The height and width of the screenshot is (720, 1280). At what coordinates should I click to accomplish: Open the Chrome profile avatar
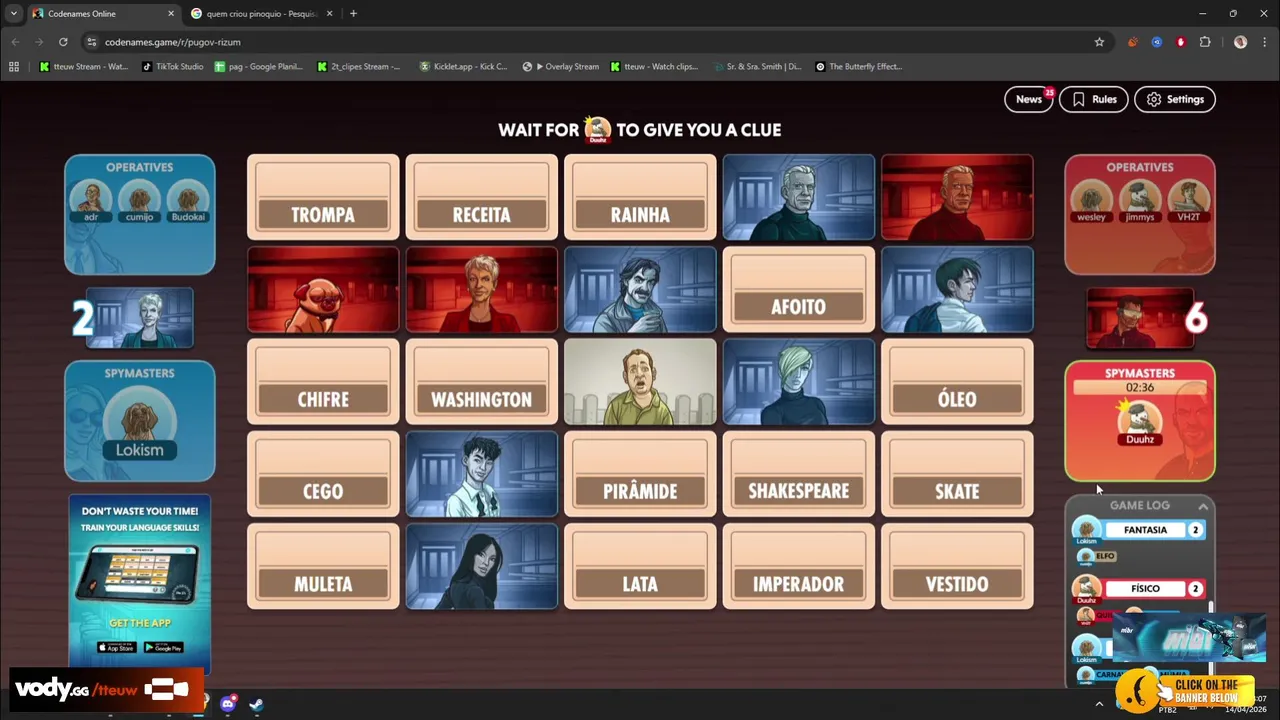[1240, 42]
